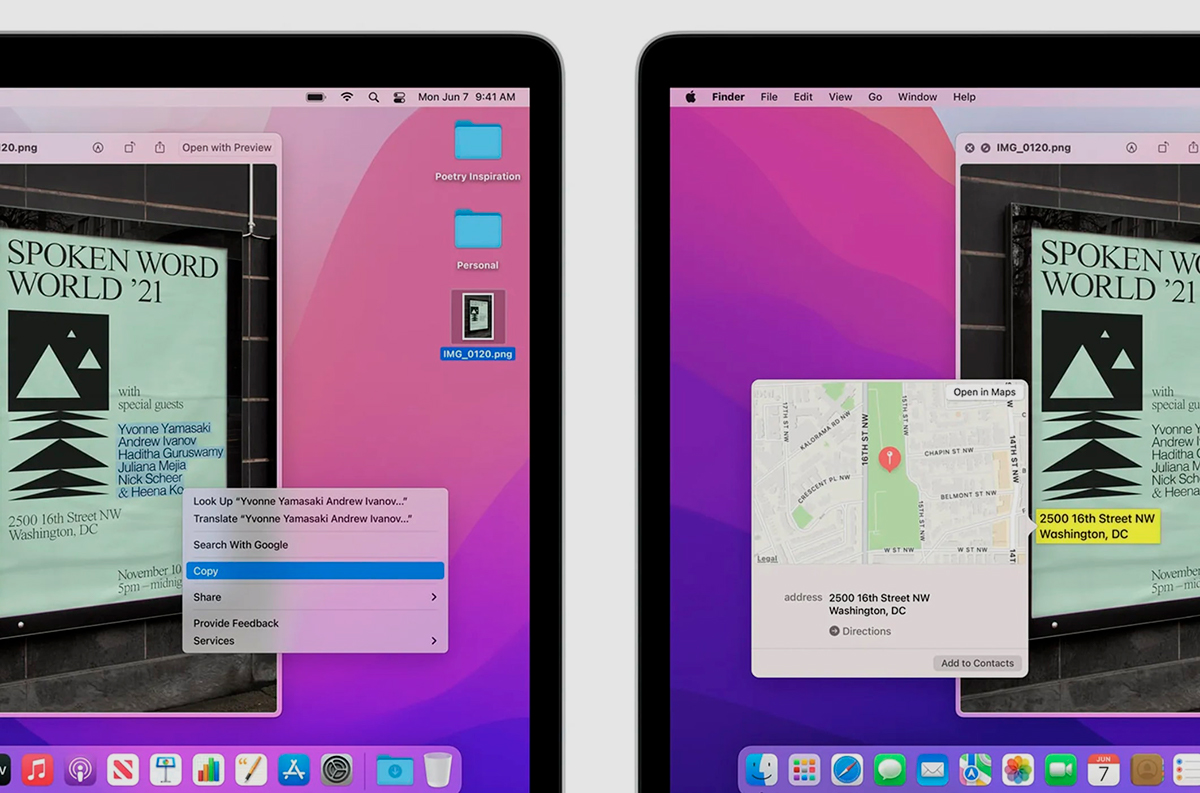
Task: Click the address text in map popup
Action: (879, 604)
